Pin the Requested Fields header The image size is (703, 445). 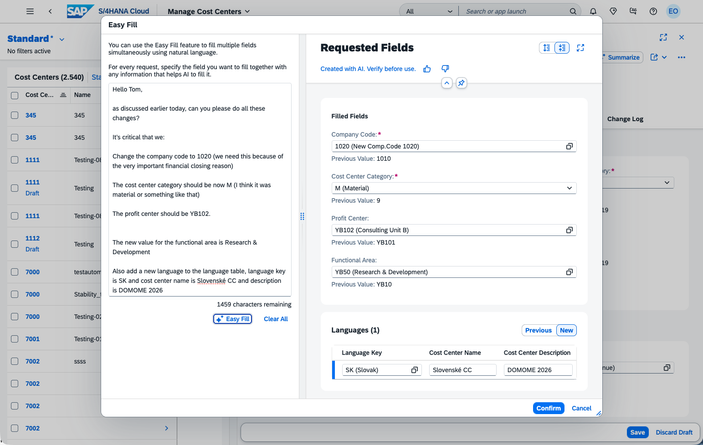click(461, 83)
